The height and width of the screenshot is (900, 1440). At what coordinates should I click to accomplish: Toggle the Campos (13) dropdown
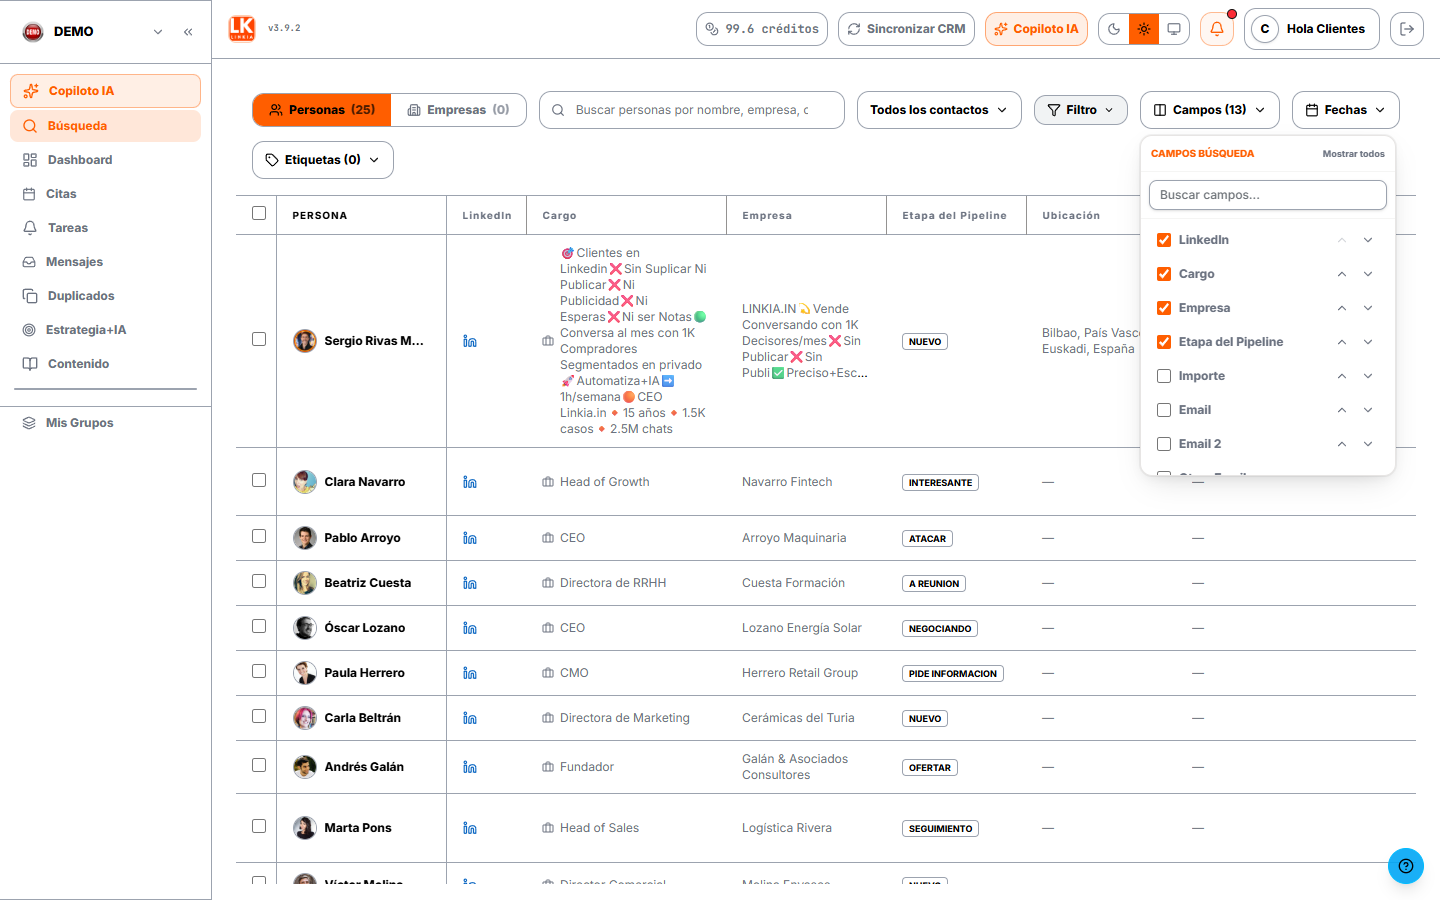pos(1210,110)
